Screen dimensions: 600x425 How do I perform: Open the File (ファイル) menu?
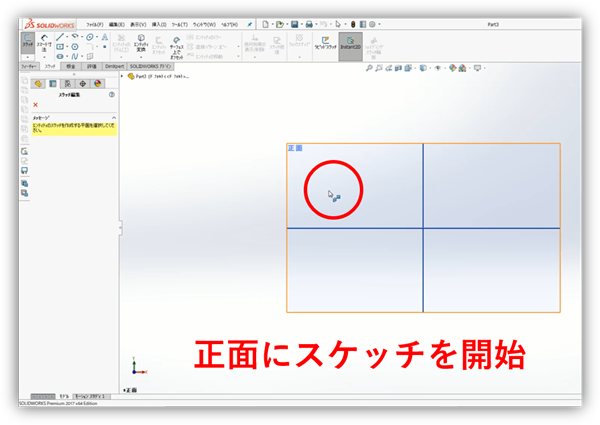click(95, 24)
